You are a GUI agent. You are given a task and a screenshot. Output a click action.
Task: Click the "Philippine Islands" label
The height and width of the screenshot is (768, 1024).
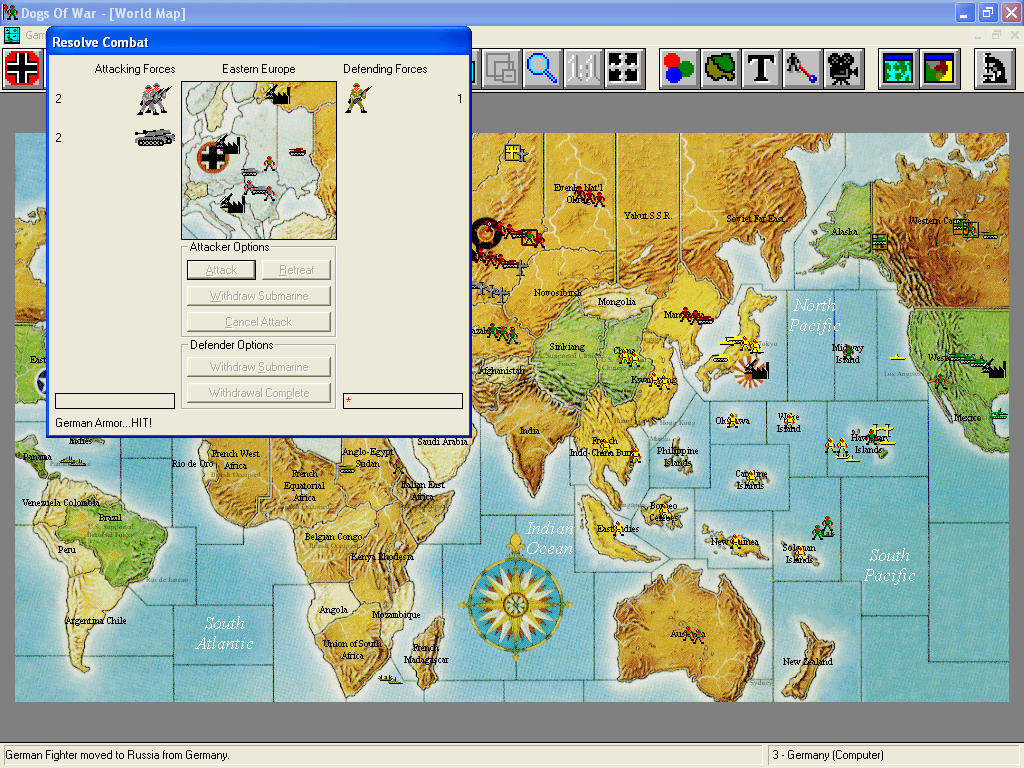pos(677,456)
